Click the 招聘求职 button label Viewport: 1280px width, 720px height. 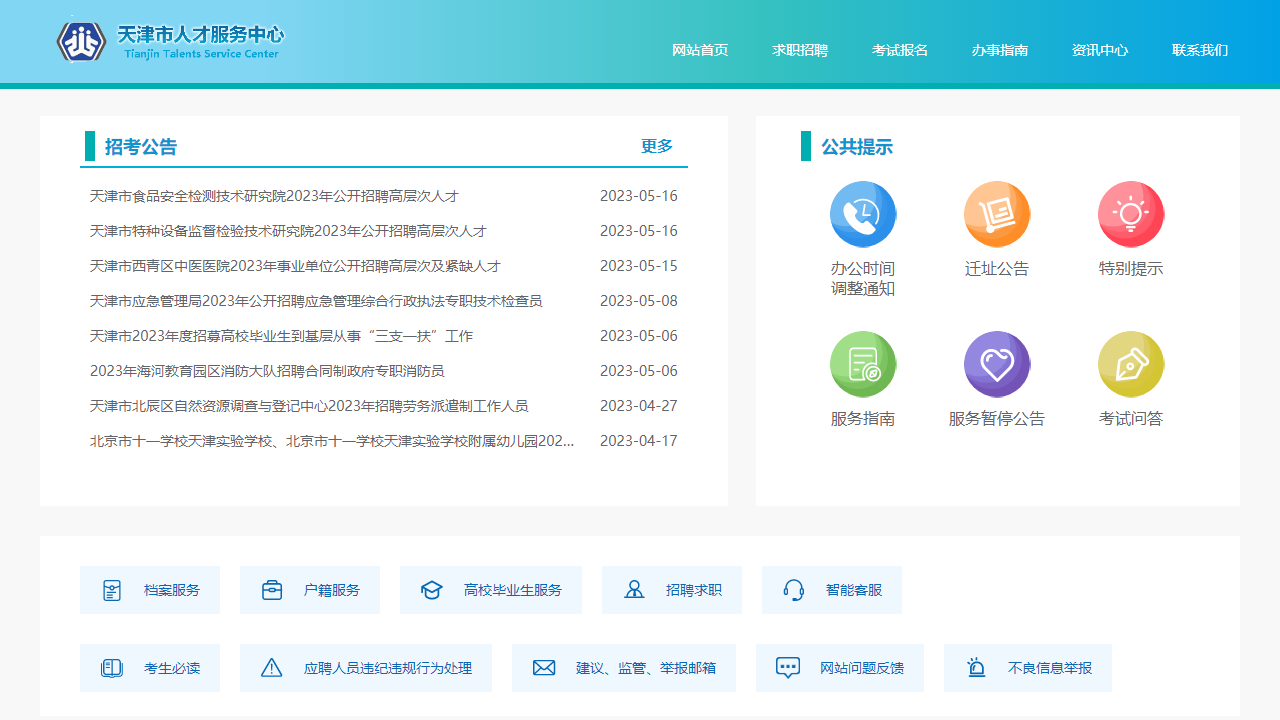click(694, 590)
